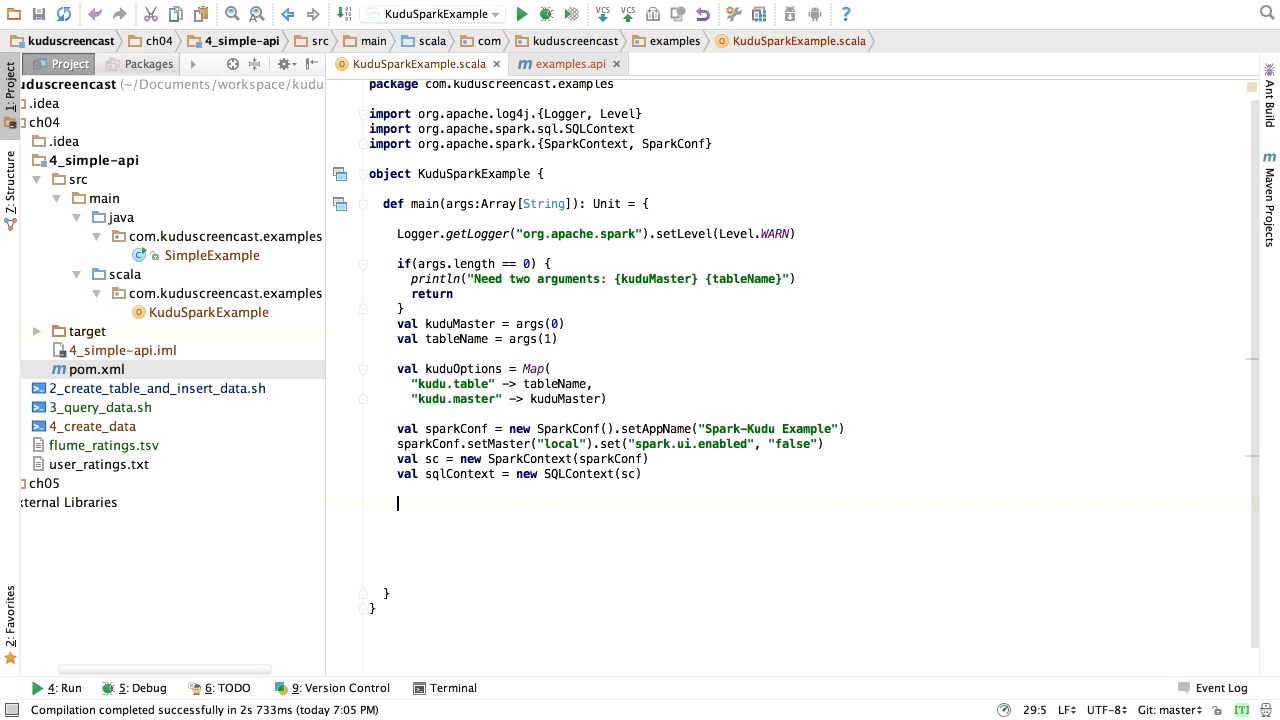1280x720 pixels.
Task: Open Project panel gear settings dropdown
Action: 286,64
